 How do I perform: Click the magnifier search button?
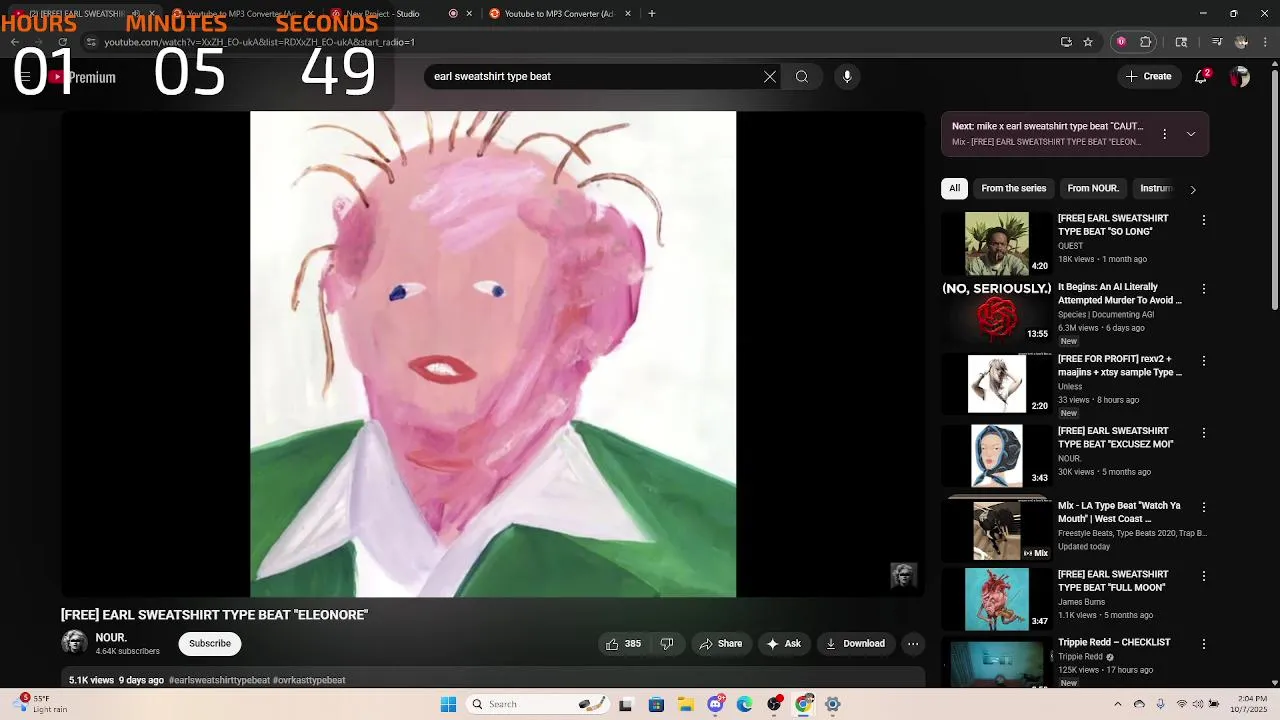[802, 76]
